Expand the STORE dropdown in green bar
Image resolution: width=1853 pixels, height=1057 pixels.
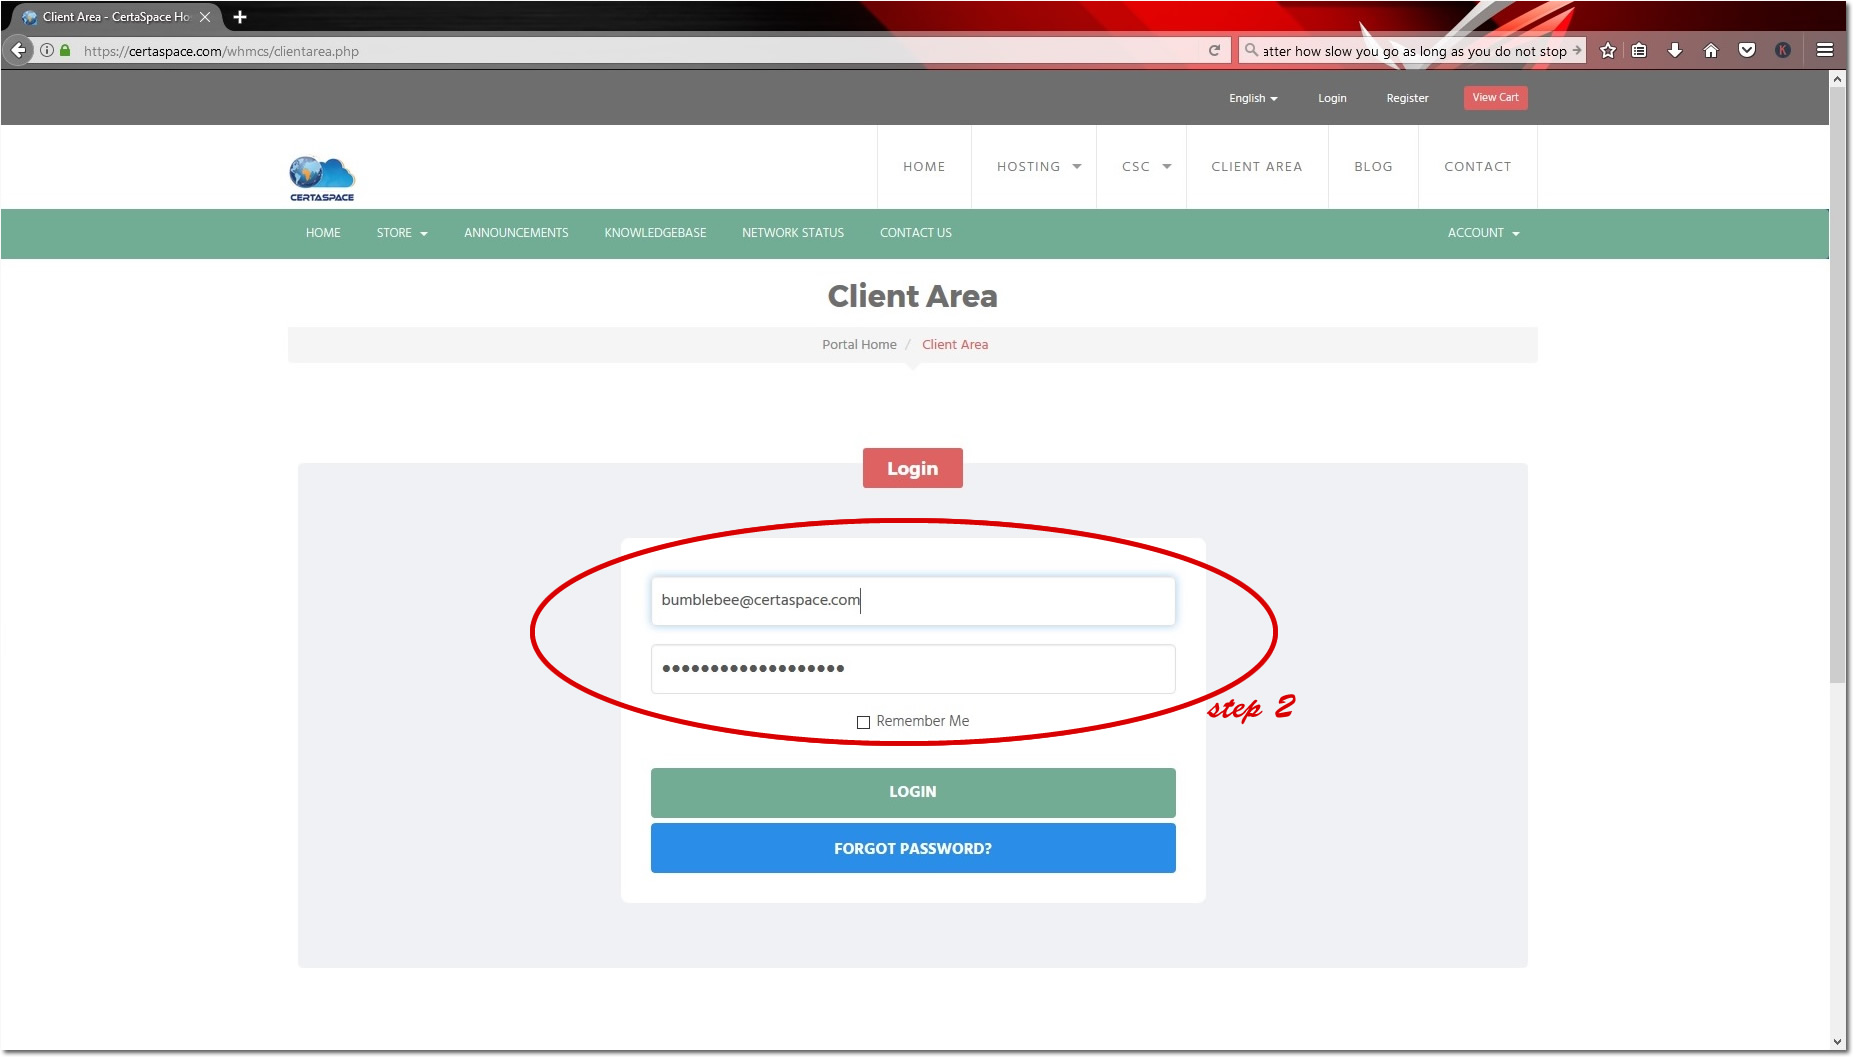[x=402, y=233]
